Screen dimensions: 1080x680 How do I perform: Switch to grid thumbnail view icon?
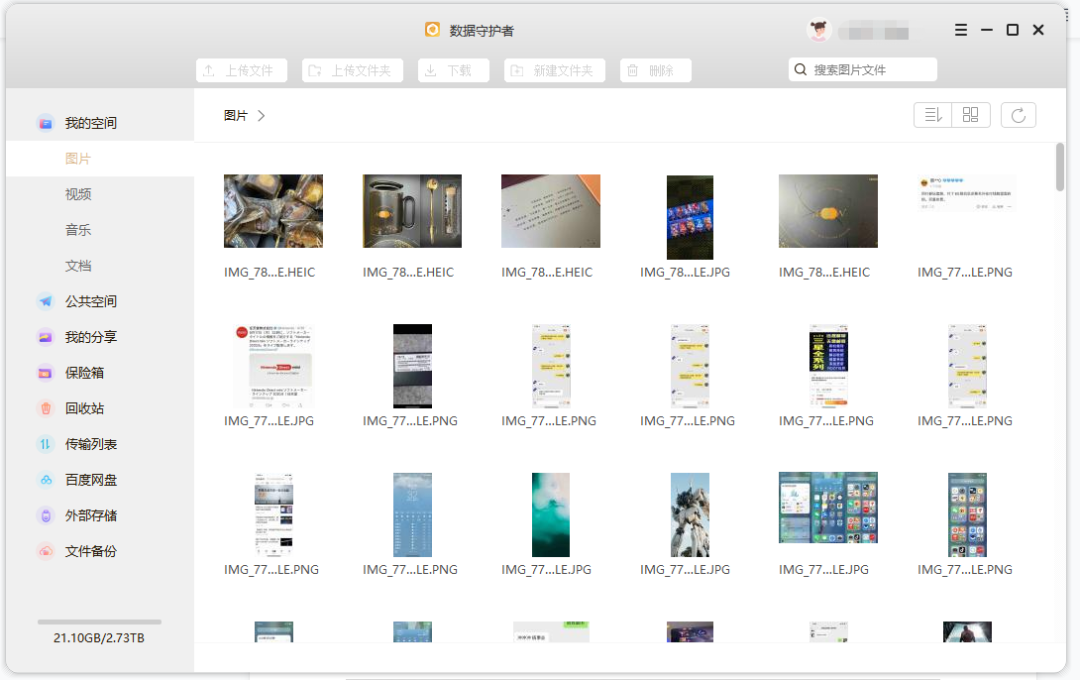[x=970, y=115]
